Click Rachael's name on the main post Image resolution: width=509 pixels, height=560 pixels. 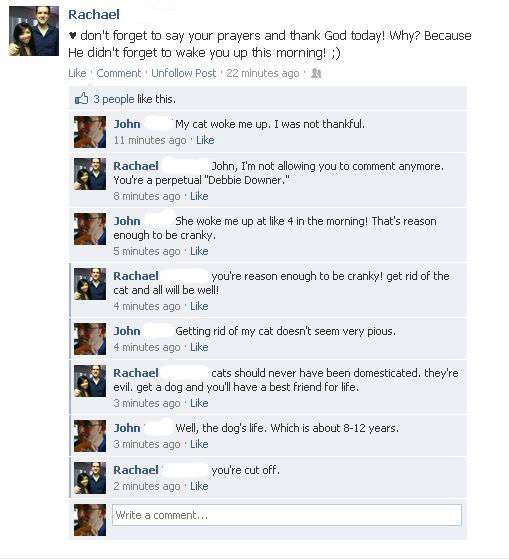click(94, 15)
